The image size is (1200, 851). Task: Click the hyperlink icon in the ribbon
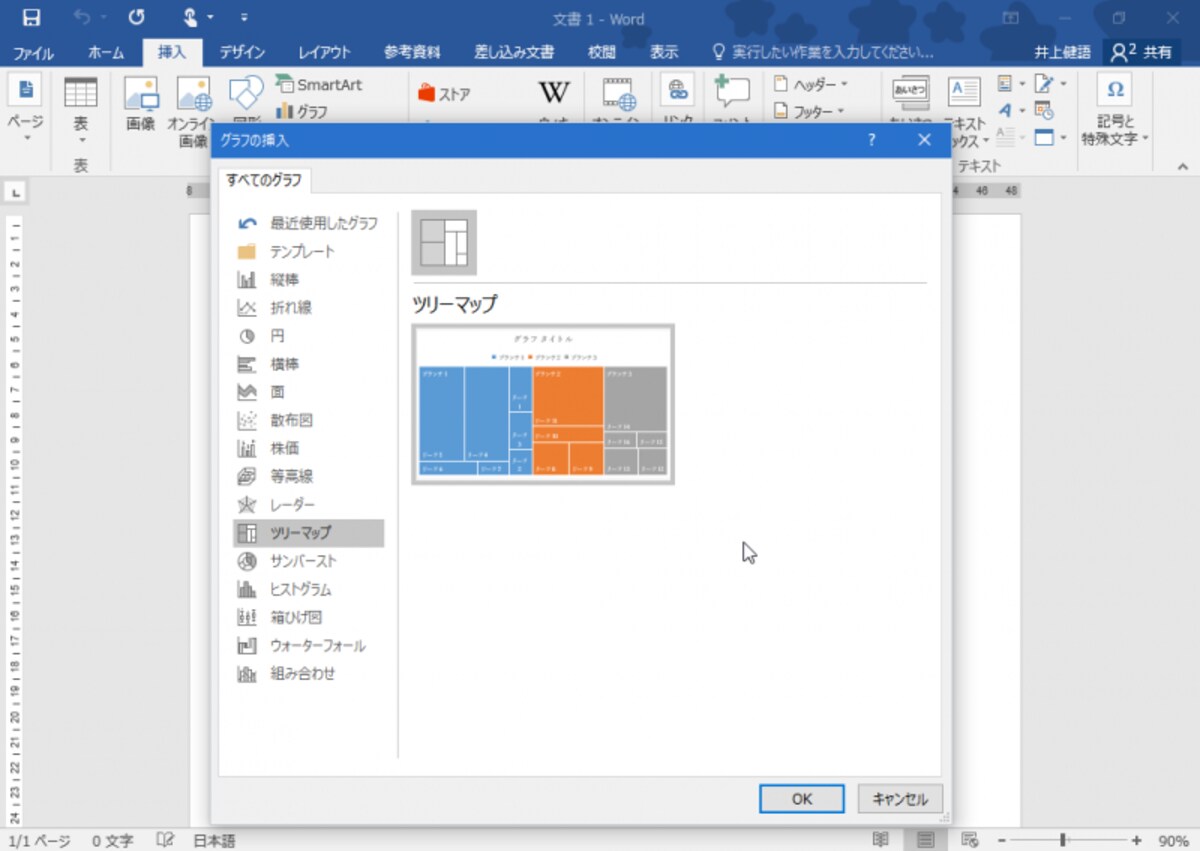tap(677, 92)
